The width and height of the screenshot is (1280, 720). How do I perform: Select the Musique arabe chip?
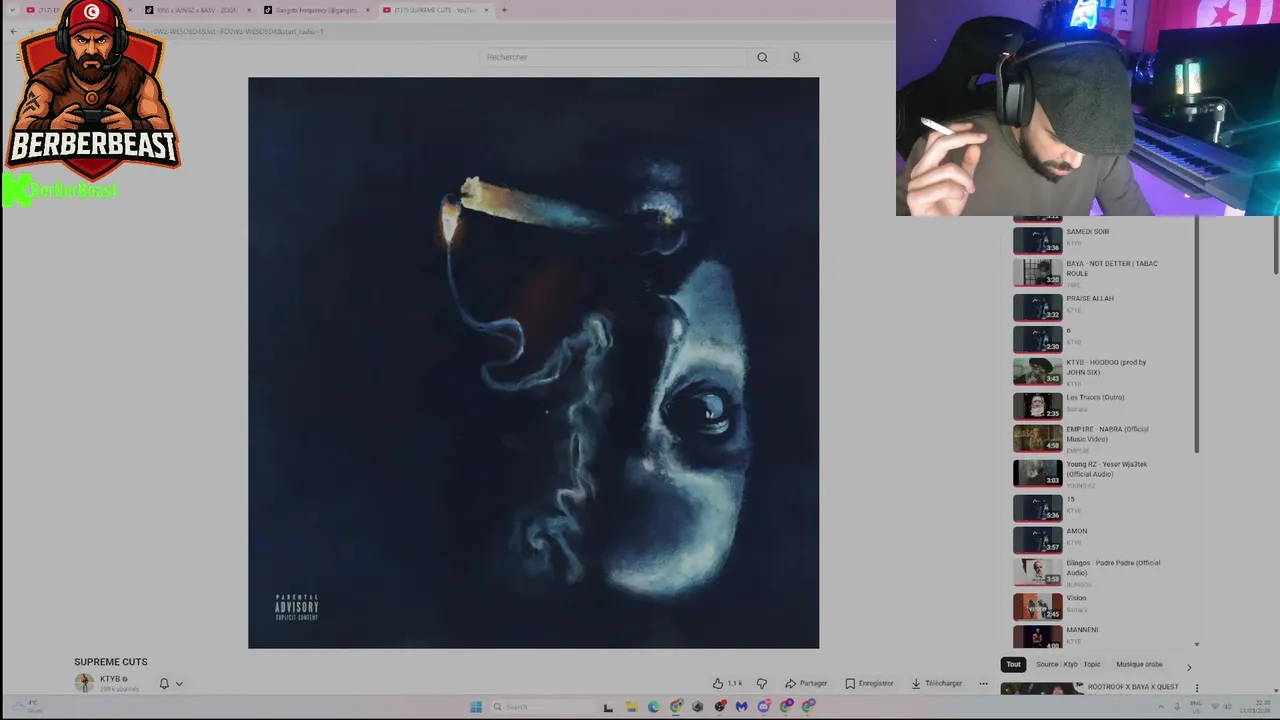pos(1139,665)
